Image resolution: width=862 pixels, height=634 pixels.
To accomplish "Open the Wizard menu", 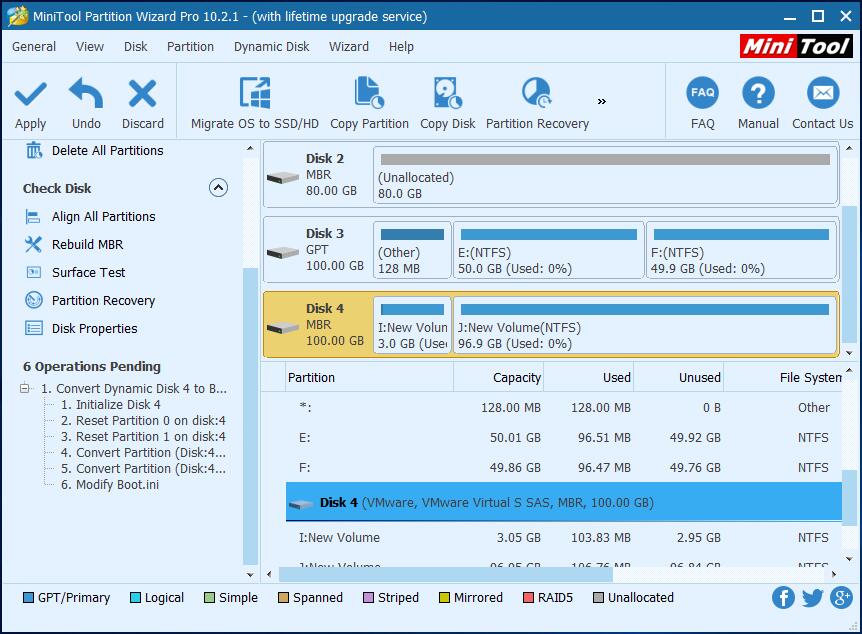I will 348,46.
